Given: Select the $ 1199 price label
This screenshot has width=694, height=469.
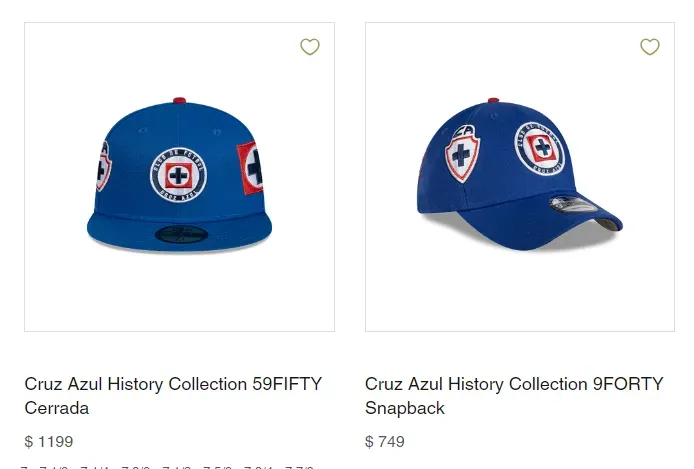Looking at the screenshot, I should coord(49,441).
